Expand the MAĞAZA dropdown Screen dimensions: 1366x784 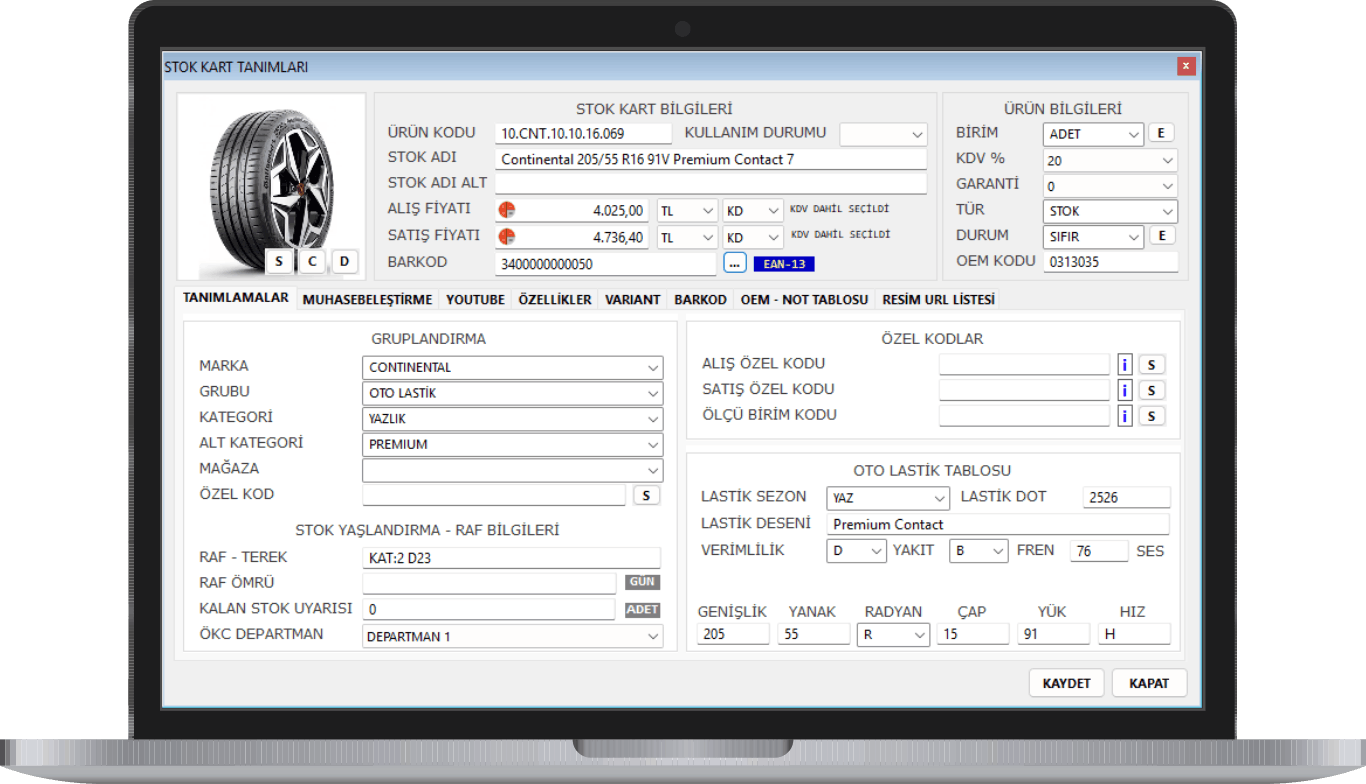click(512, 470)
